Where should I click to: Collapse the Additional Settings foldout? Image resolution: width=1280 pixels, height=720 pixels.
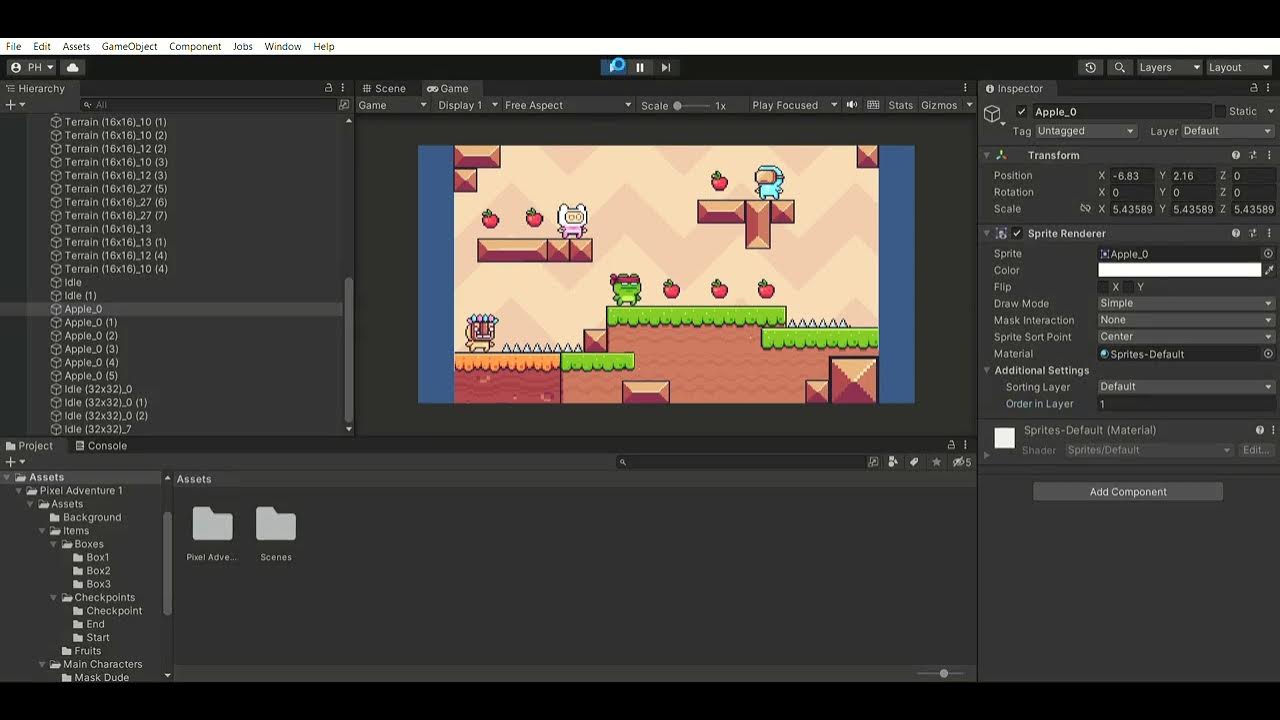coord(987,370)
